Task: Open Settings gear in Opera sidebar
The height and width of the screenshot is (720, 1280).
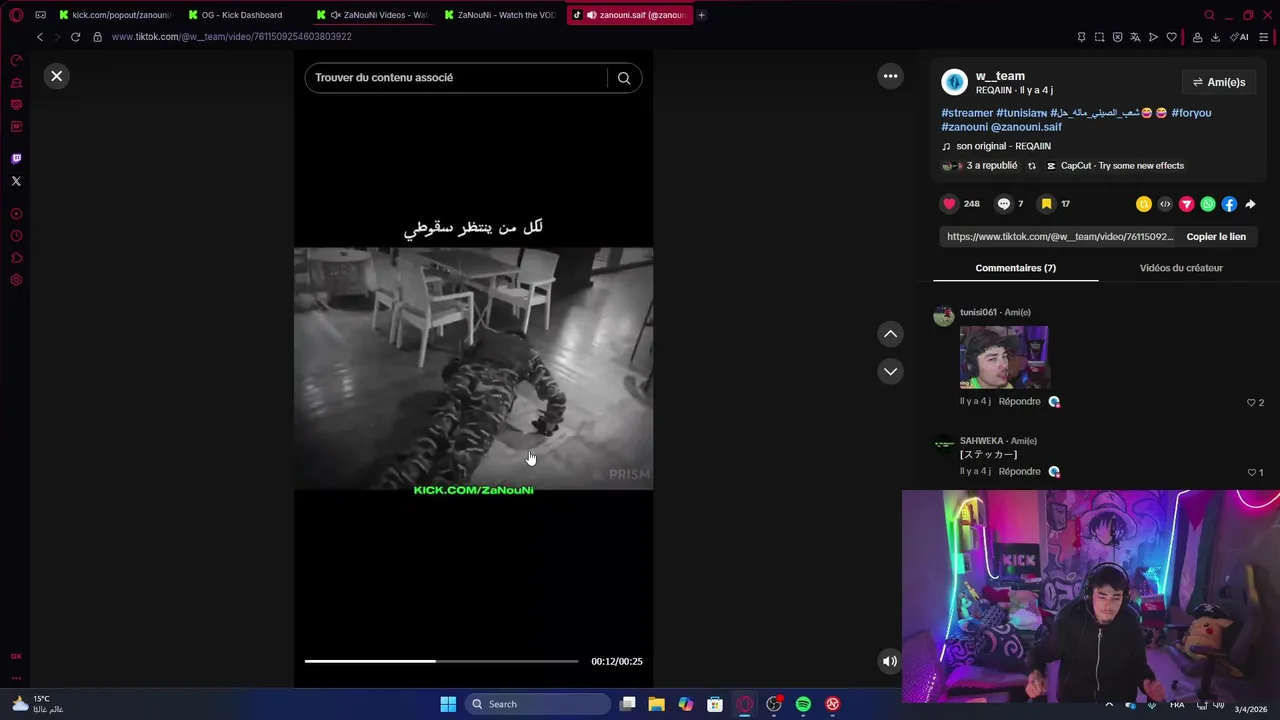Action: [x=16, y=280]
